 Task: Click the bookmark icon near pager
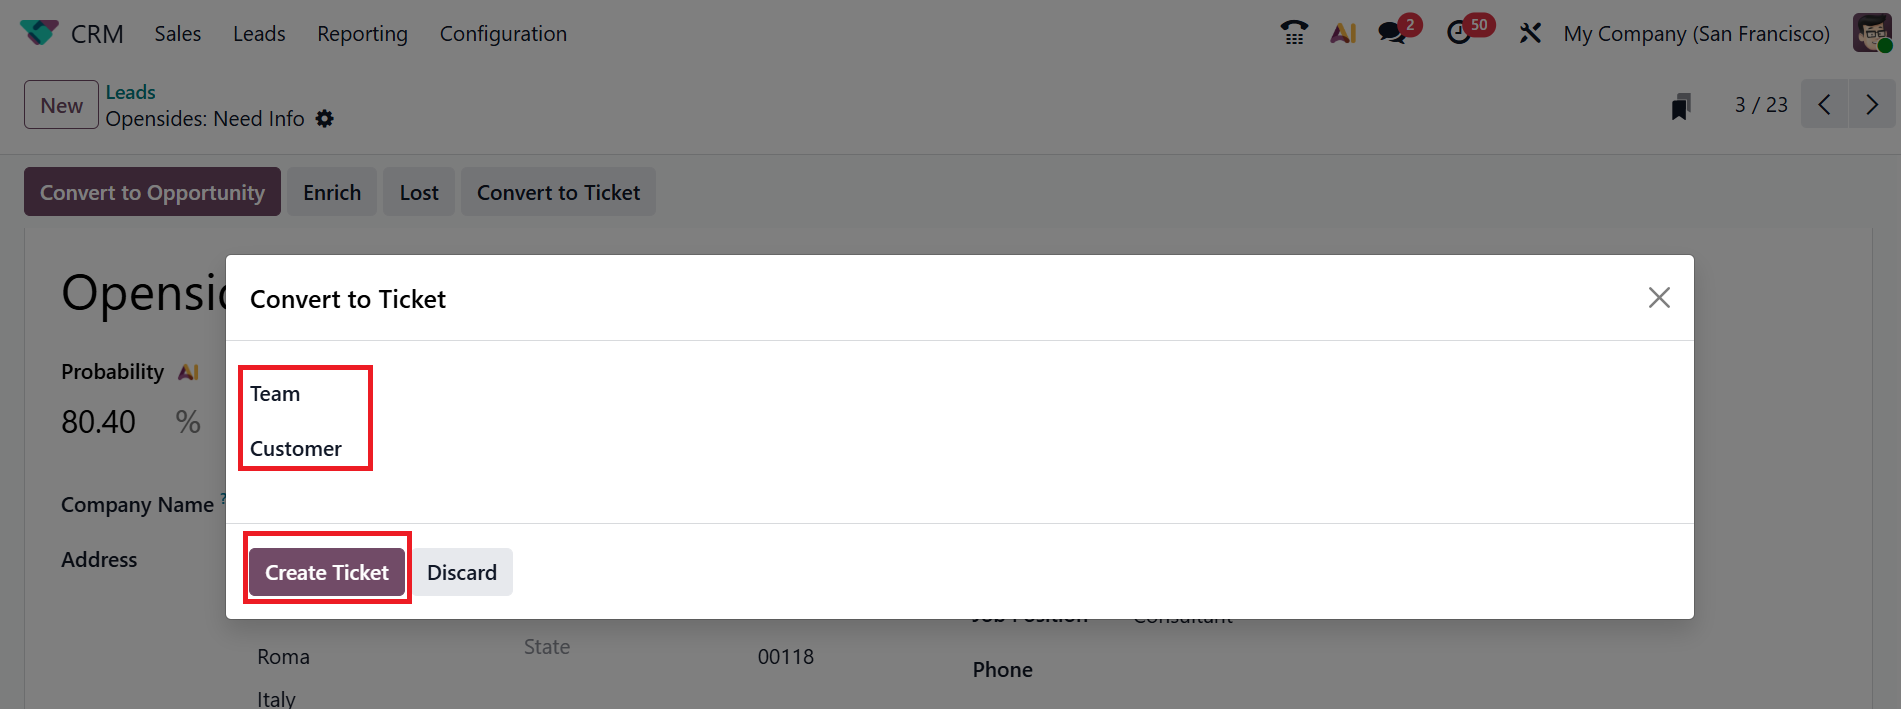1681,106
